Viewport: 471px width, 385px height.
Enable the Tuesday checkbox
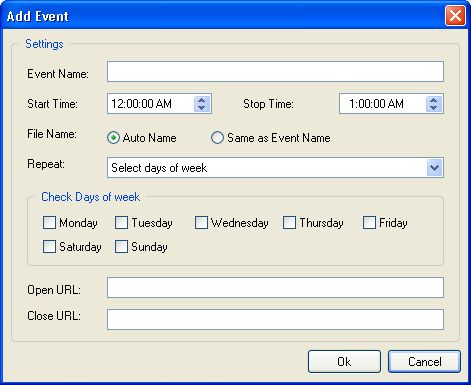tap(121, 223)
